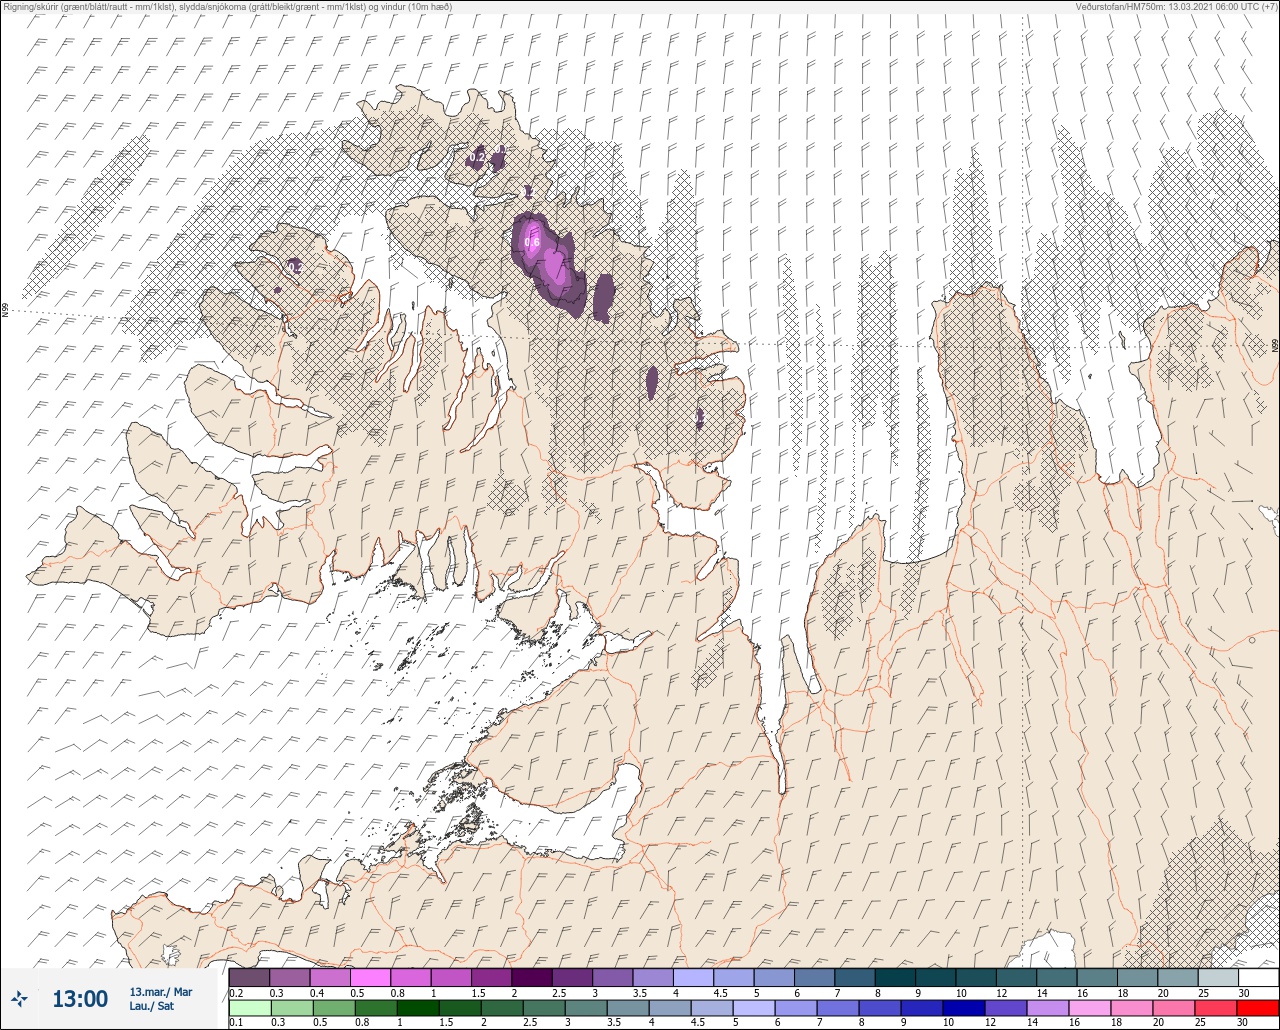
Task: Click the Veðurstofan compass logo icon
Action: coord(20,998)
